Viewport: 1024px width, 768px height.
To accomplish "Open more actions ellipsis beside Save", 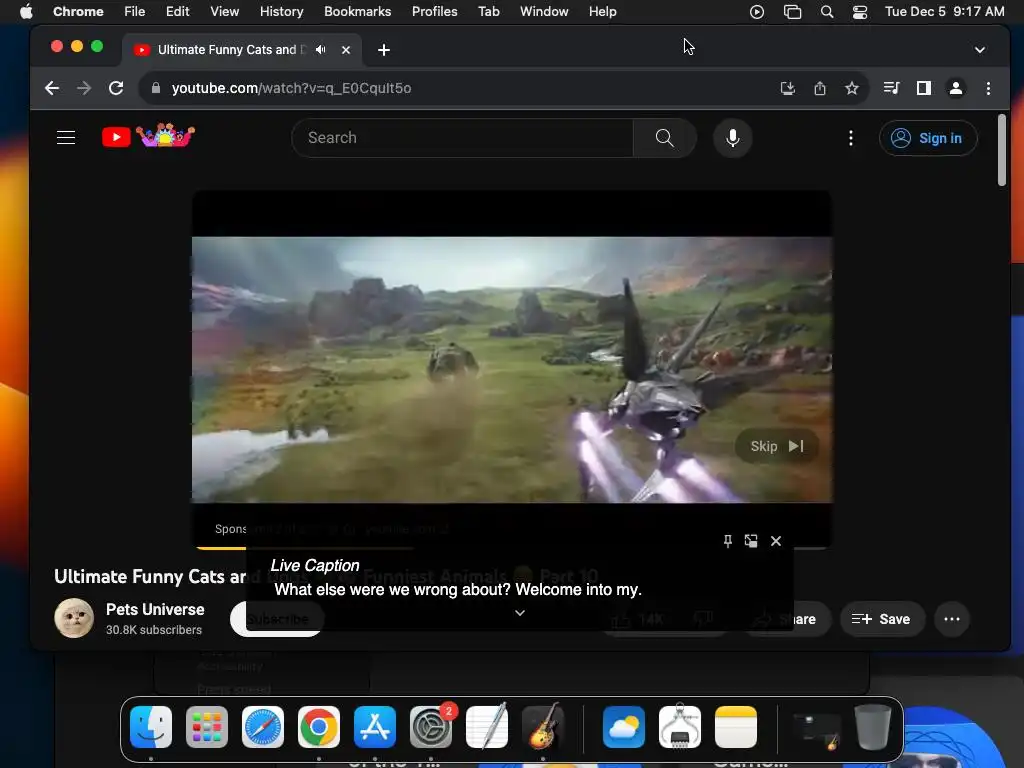I will click(x=952, y=619).
